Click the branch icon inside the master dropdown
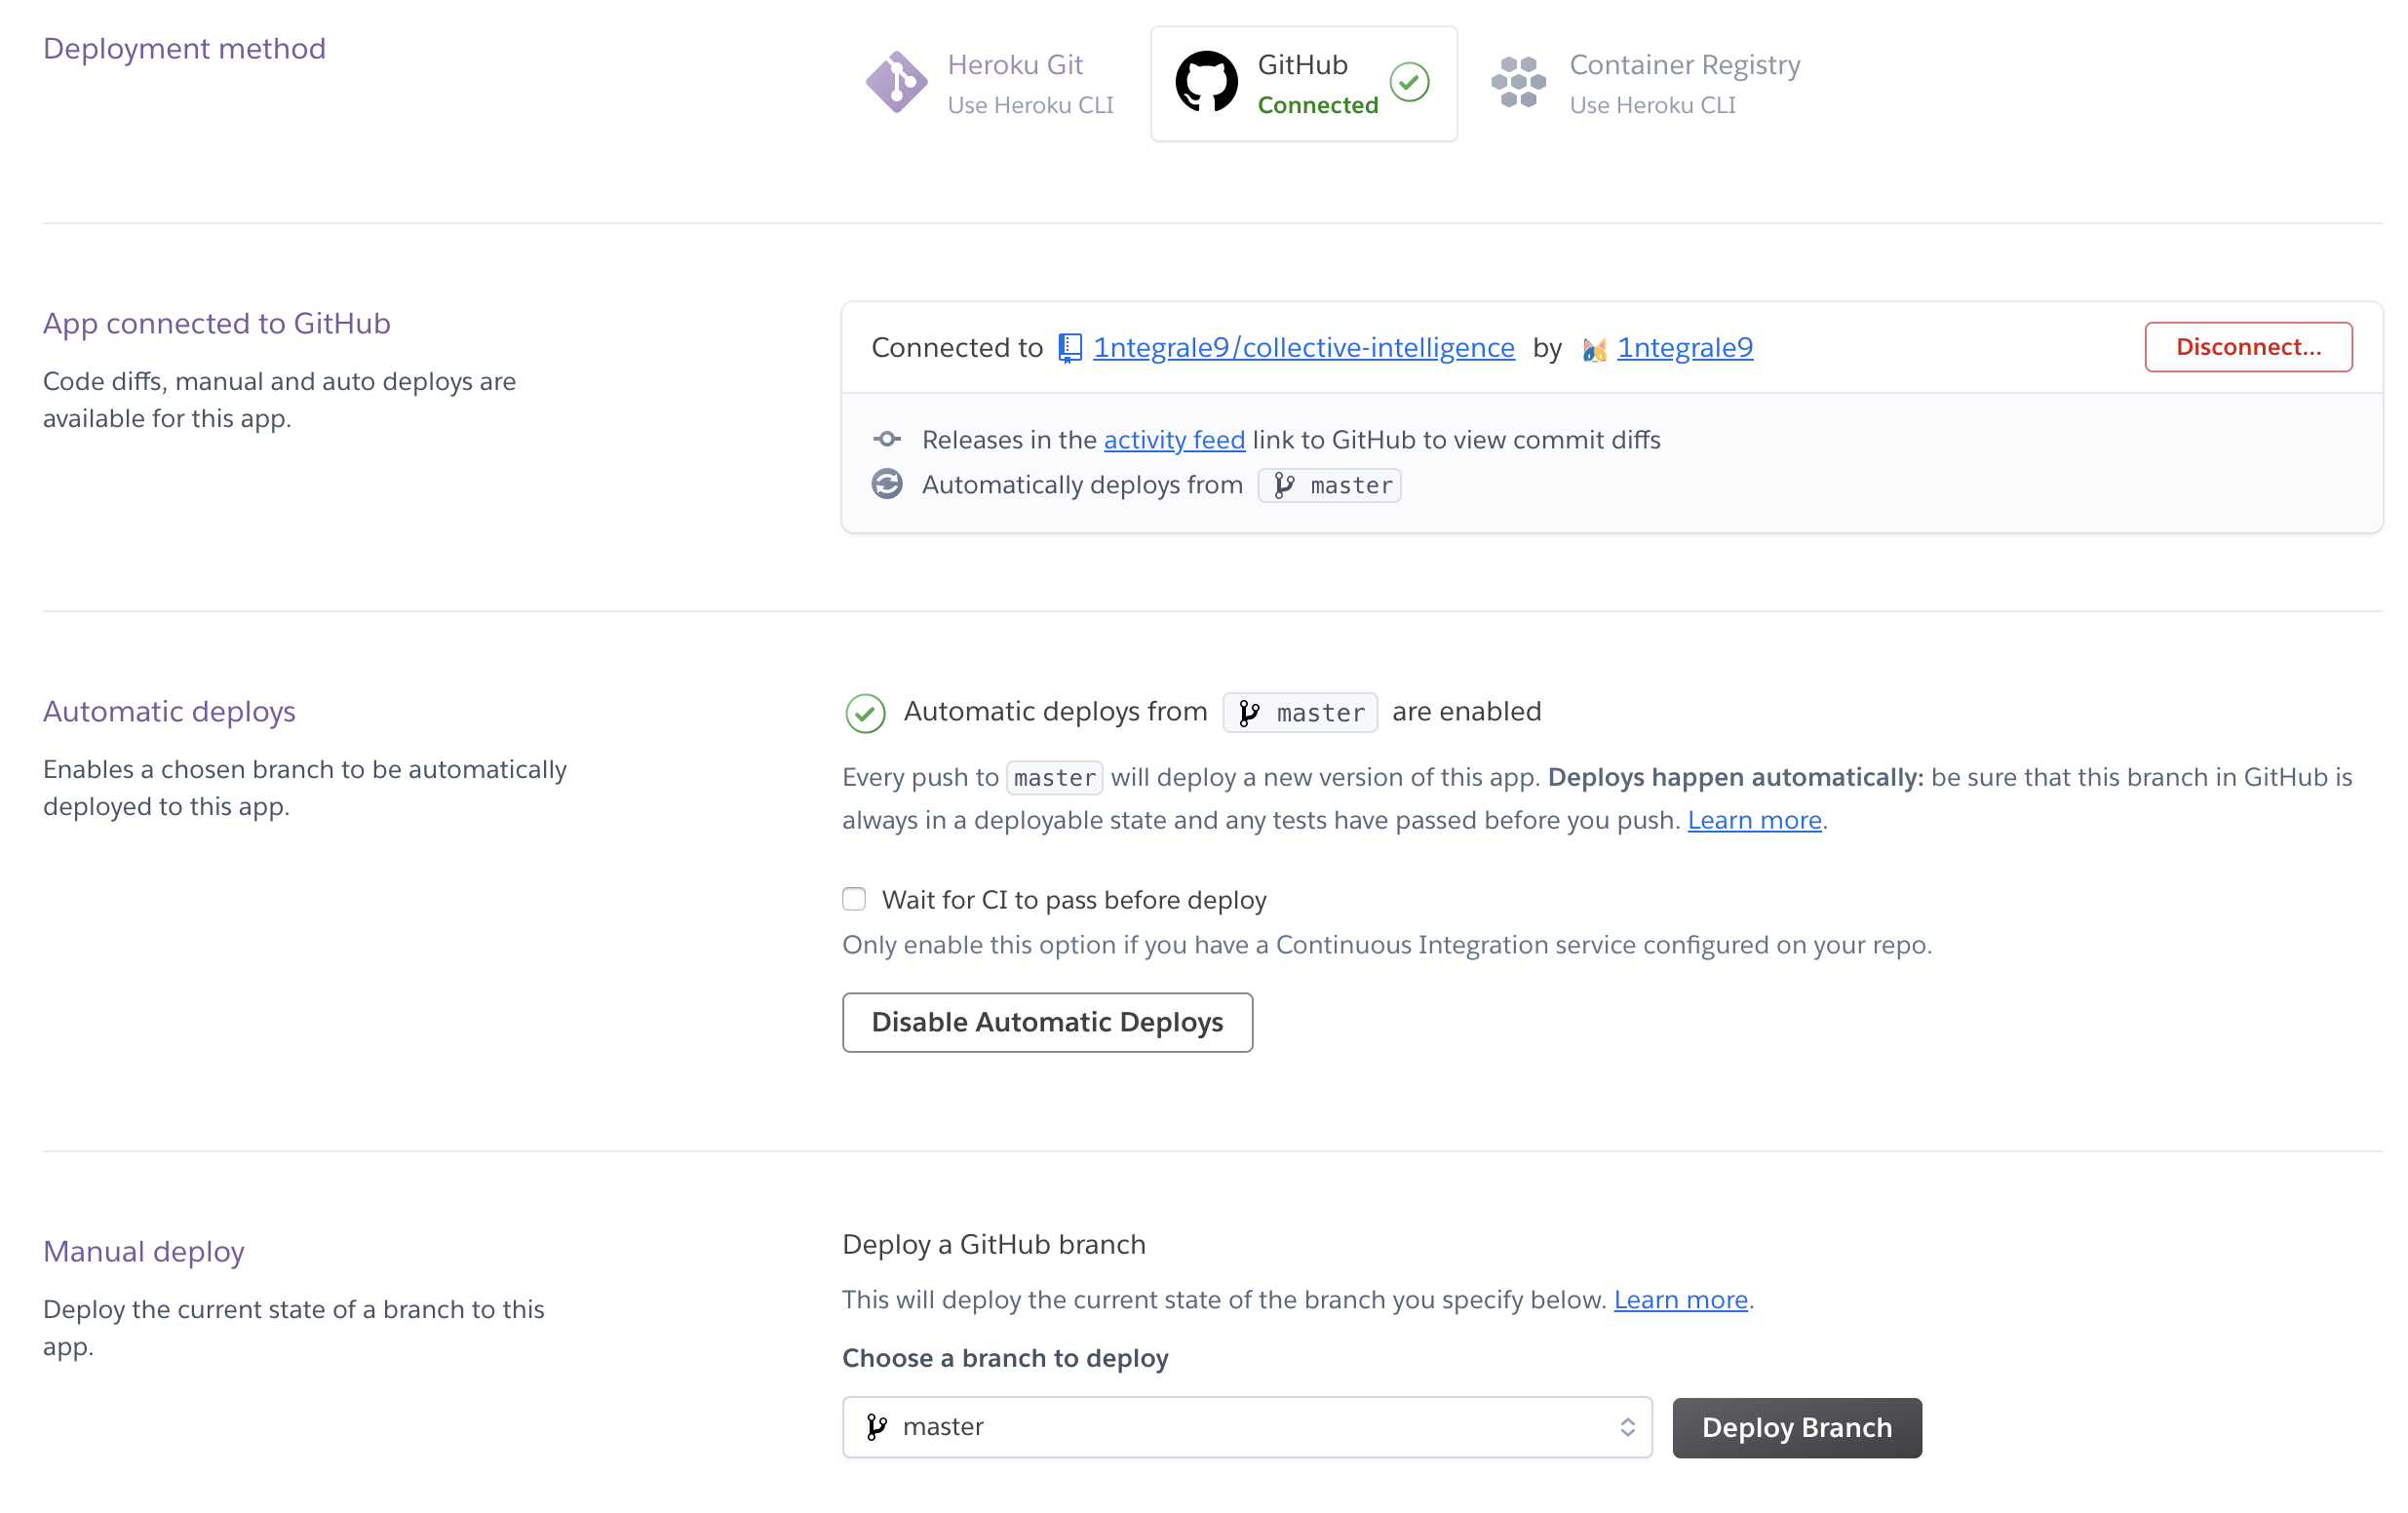This screenshot has height=1513, width=2408. 877,1427
